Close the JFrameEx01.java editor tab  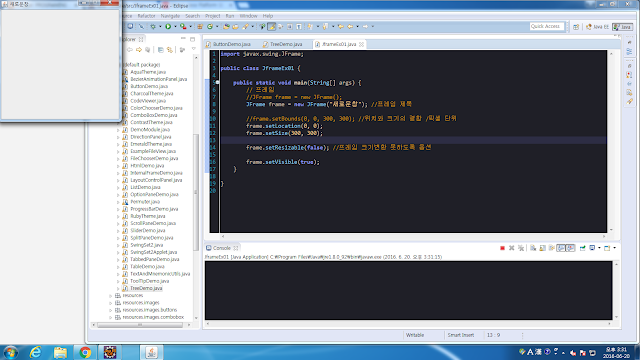pos(362,44)
